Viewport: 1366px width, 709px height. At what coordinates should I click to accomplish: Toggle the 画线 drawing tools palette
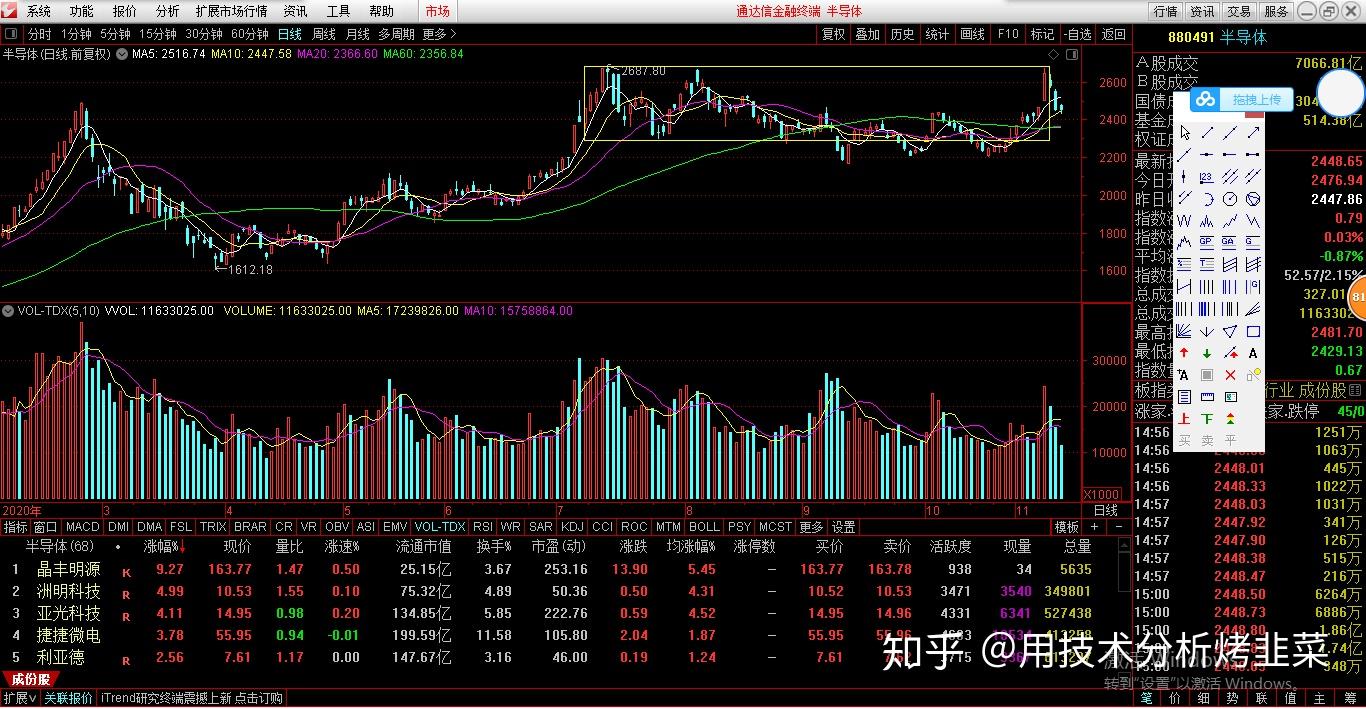tap(973, 34)
